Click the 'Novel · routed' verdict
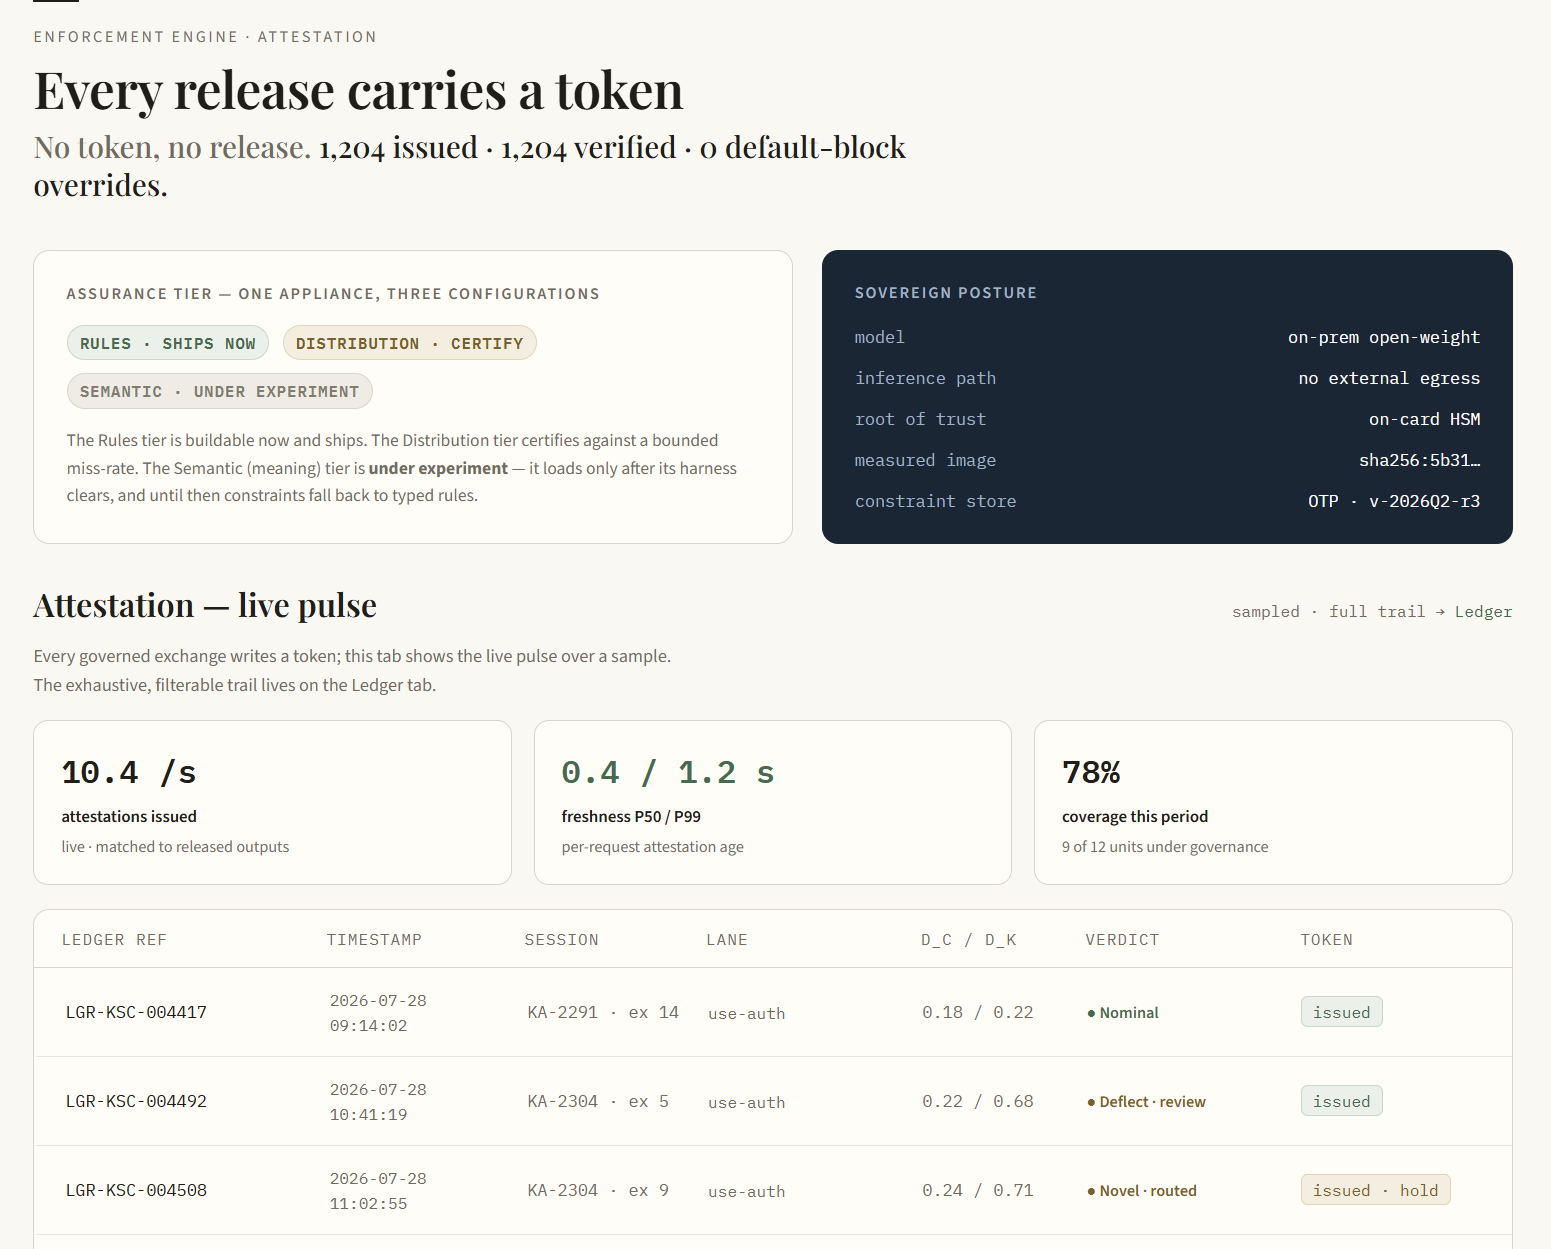Image resolution: width=1551 pixels, height=1249 pixels. pos(1142,1191)
